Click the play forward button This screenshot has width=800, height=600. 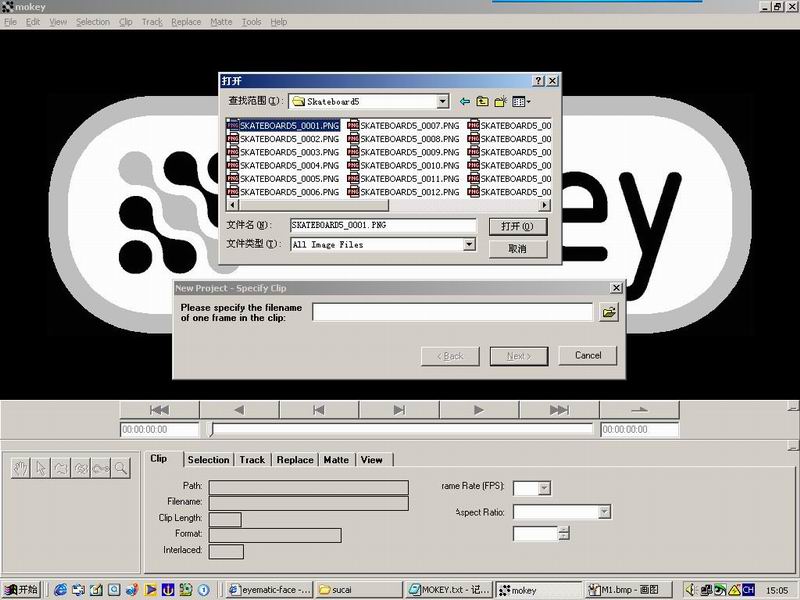tap(479, 410)
